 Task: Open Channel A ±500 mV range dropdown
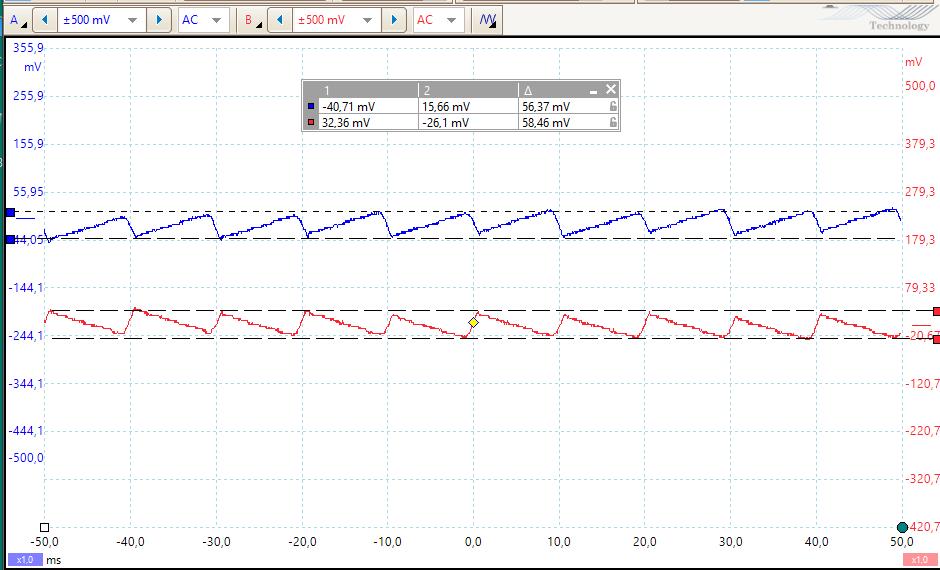pos(100,20)
